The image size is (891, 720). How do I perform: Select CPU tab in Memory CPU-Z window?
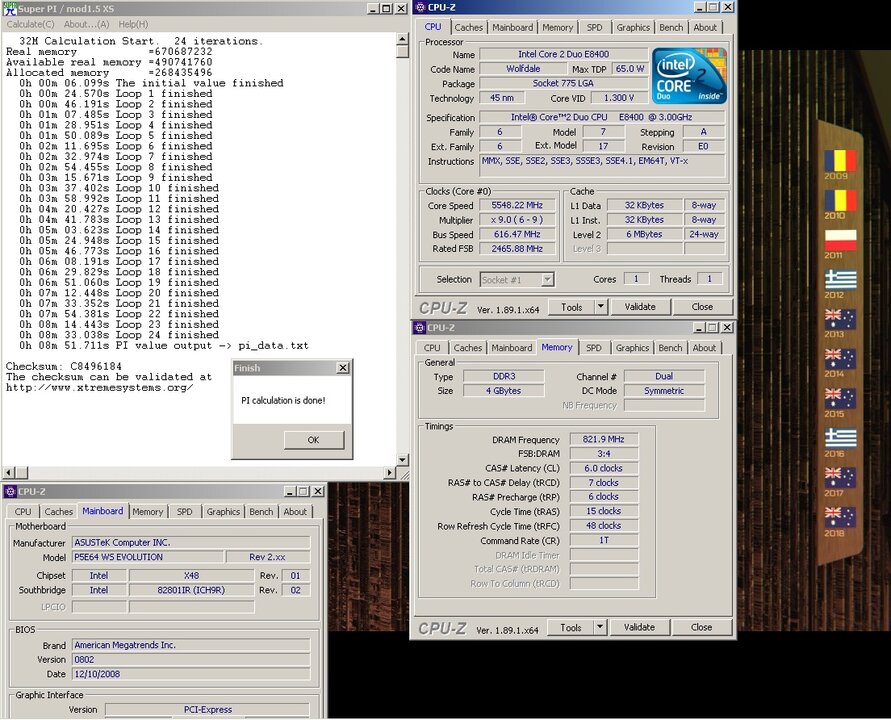coord(432,348)
